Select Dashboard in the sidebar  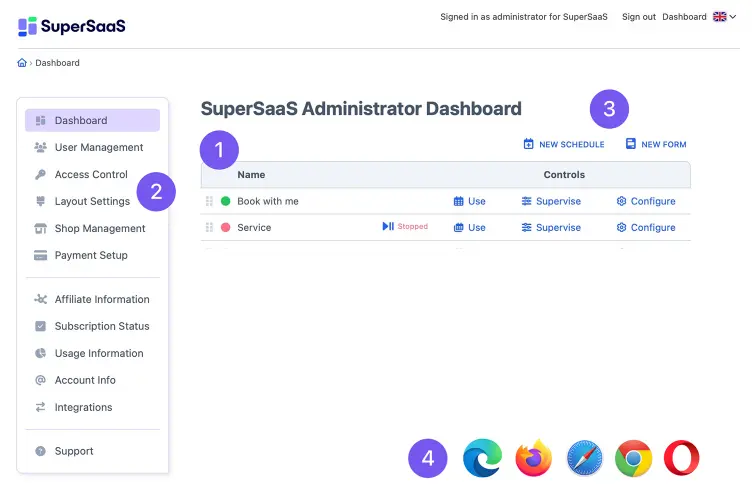coord(92,120)
